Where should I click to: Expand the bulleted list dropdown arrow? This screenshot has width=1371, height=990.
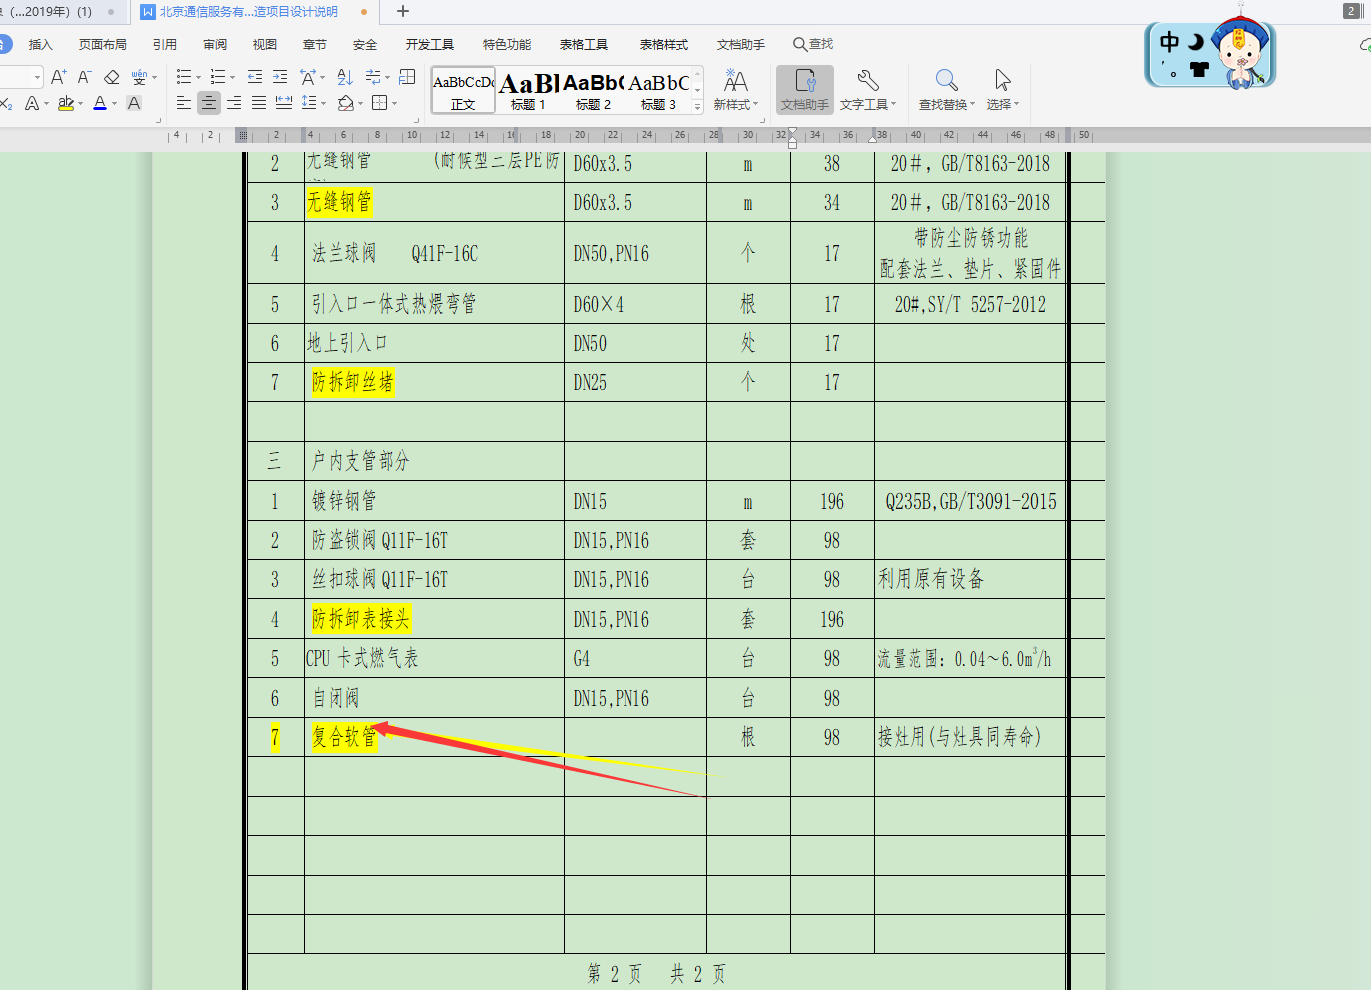click(198, 78)
